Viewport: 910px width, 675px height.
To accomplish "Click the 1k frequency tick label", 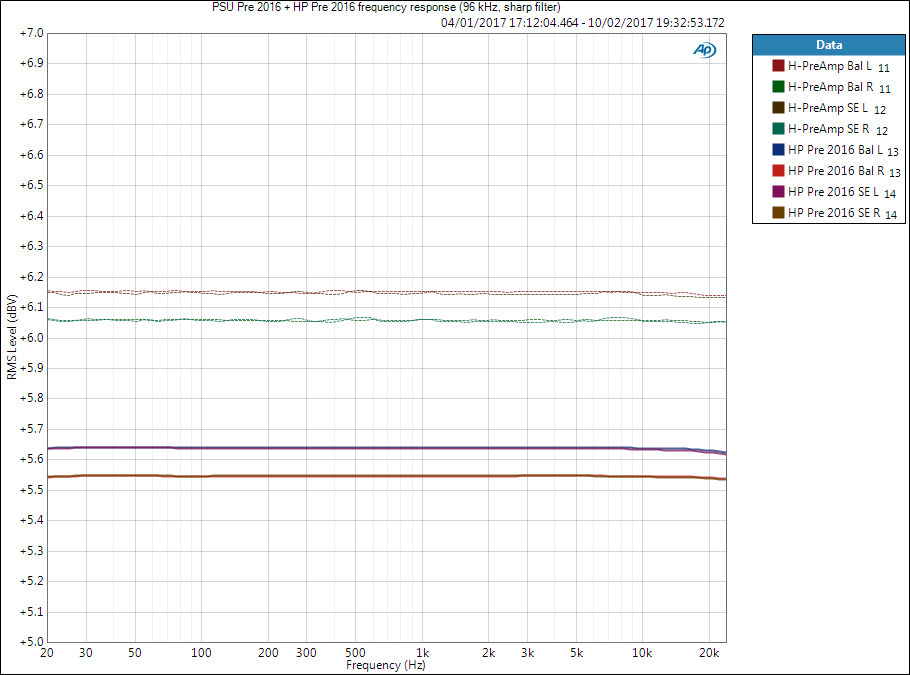I will [x=422, y=653].
